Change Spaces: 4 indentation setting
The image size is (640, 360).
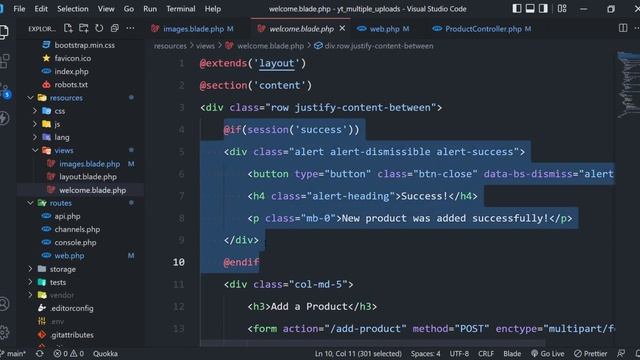tap(425, 353)
